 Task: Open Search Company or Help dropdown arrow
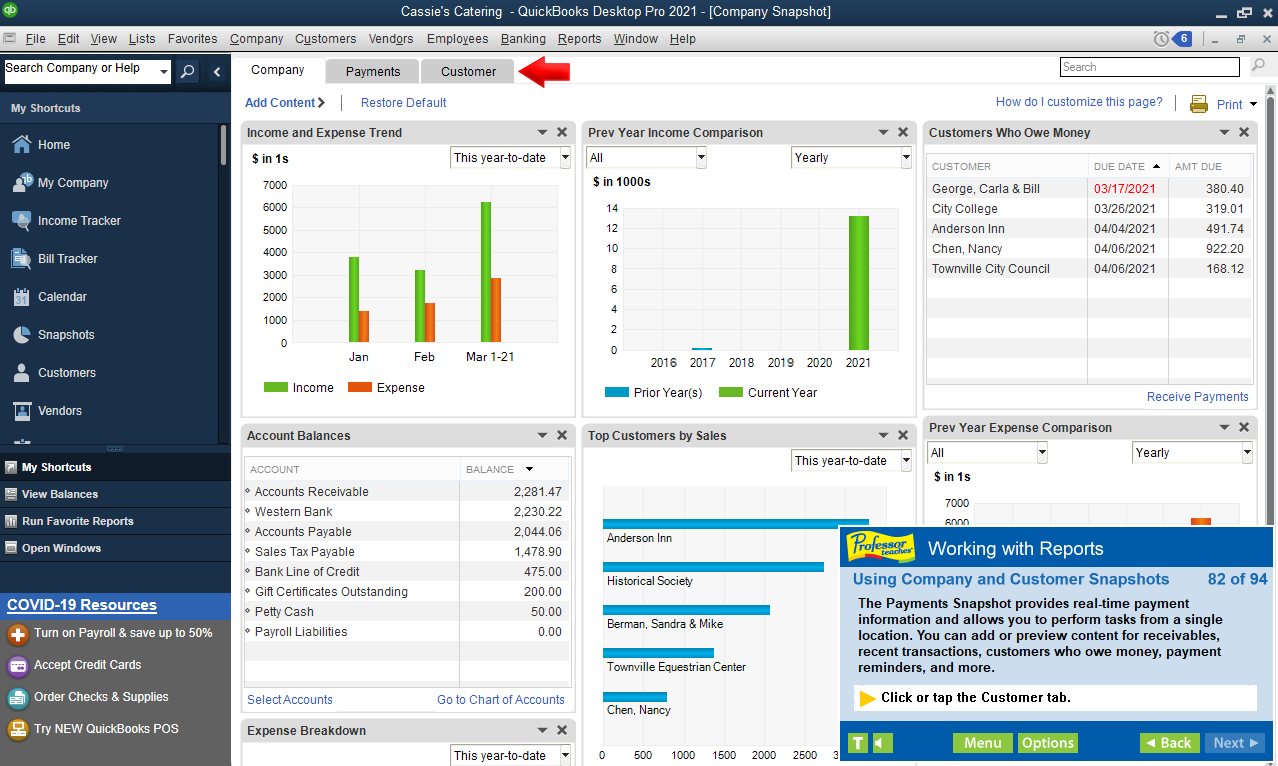pos(163,71)
